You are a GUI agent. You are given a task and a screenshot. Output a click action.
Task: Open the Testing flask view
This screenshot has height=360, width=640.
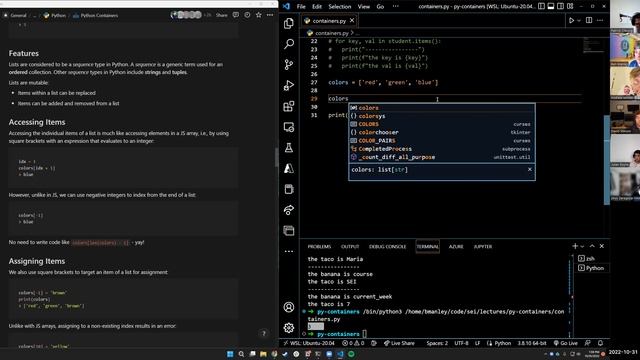(x=289, y=148)
